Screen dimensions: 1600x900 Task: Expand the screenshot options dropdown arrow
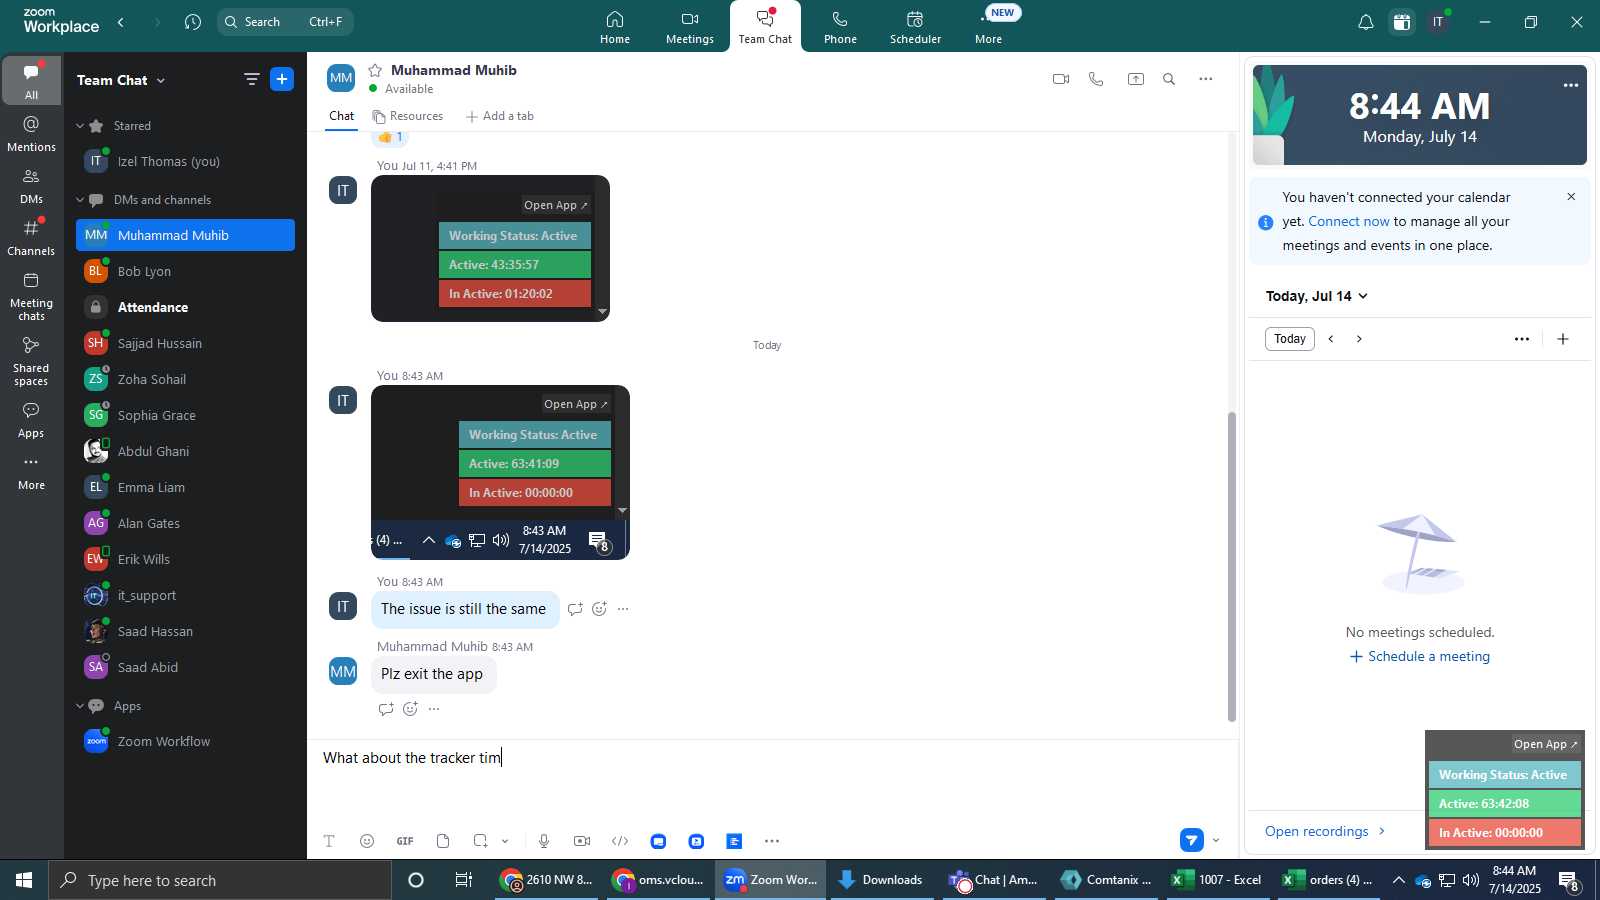pyautogui.click(x=505, y=841)
